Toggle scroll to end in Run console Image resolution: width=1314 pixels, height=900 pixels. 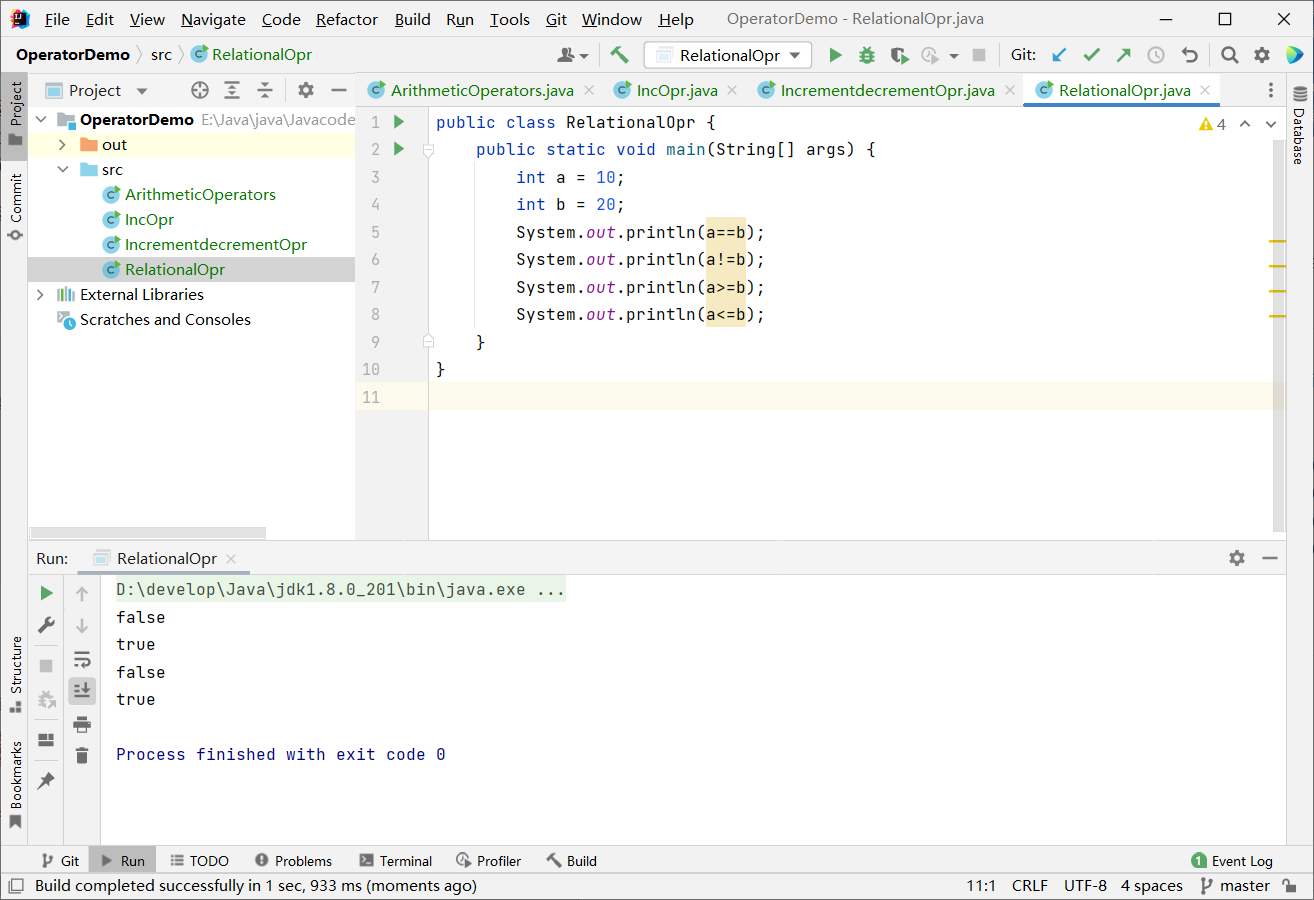coord(82,690)
